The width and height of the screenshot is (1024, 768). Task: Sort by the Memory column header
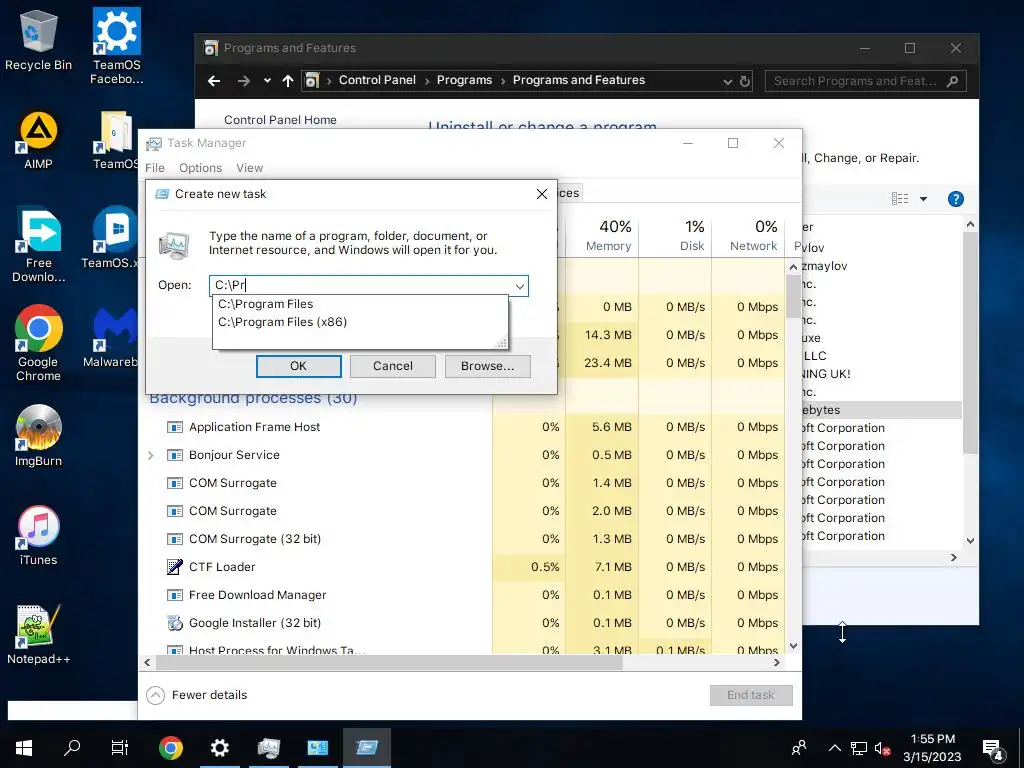tap(608, 236)
